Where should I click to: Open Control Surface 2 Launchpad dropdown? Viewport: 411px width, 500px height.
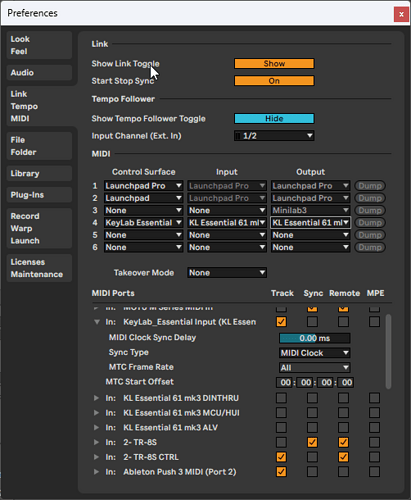point(144,198)
